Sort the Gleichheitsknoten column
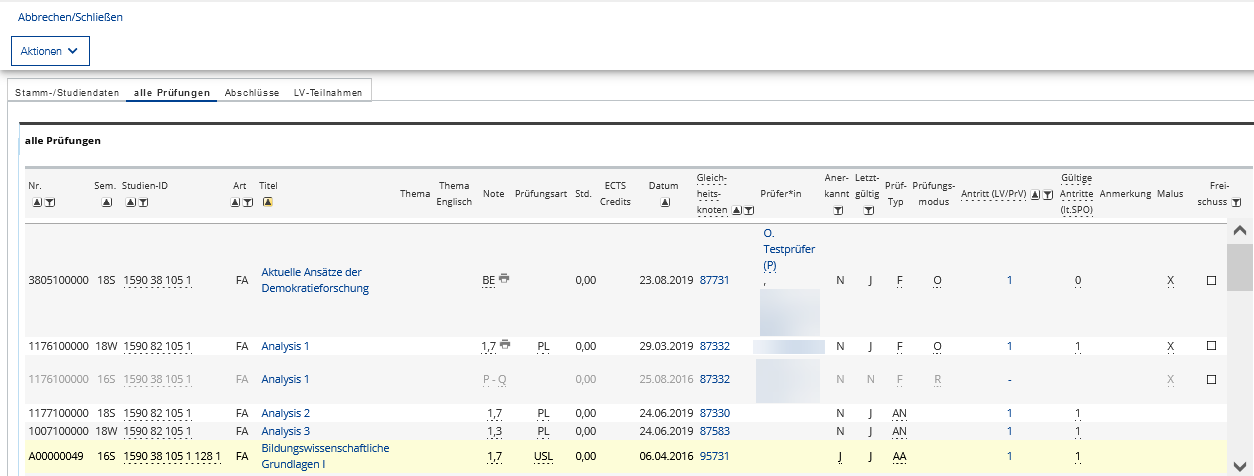Viewport: 1254px width, 476px height. click(x=737, y=211)
